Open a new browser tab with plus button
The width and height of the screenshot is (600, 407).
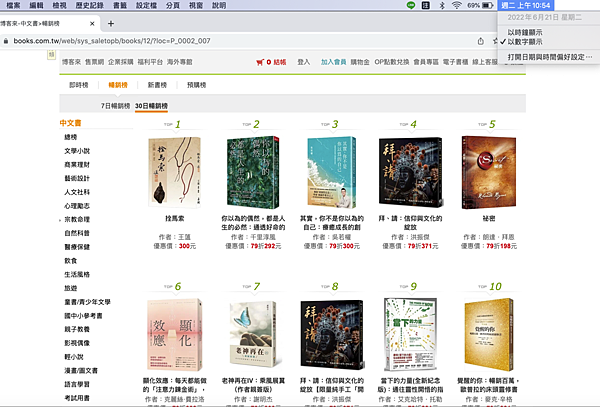click(x=111, y=24)
